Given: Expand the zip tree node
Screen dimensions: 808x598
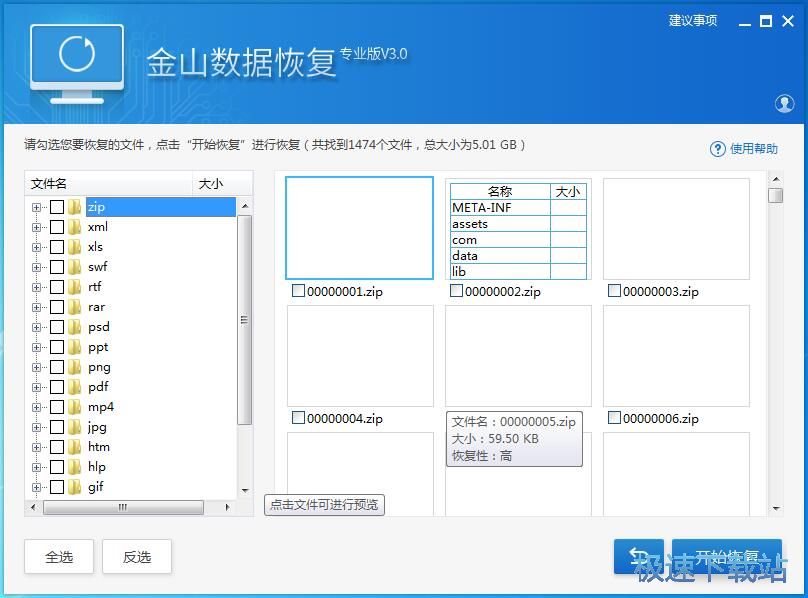Looking at the screenshot, I should [x=36, y=207].
